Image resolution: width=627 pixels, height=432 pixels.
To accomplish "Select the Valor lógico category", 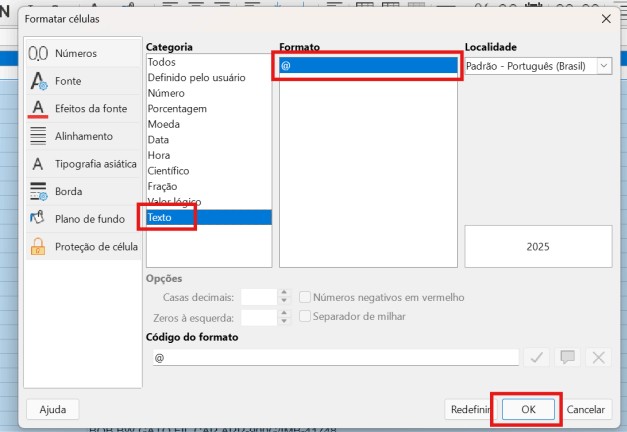I will (x=209, y=202).
